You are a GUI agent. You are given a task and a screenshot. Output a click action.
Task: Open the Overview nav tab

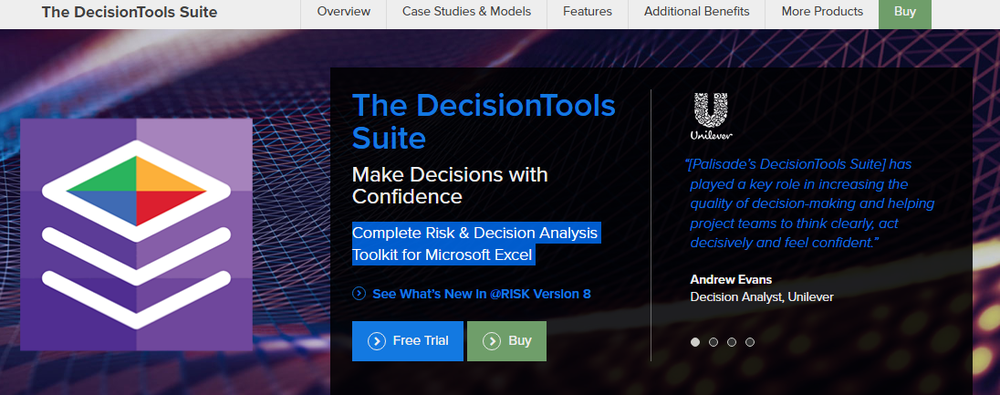[343, 11]
